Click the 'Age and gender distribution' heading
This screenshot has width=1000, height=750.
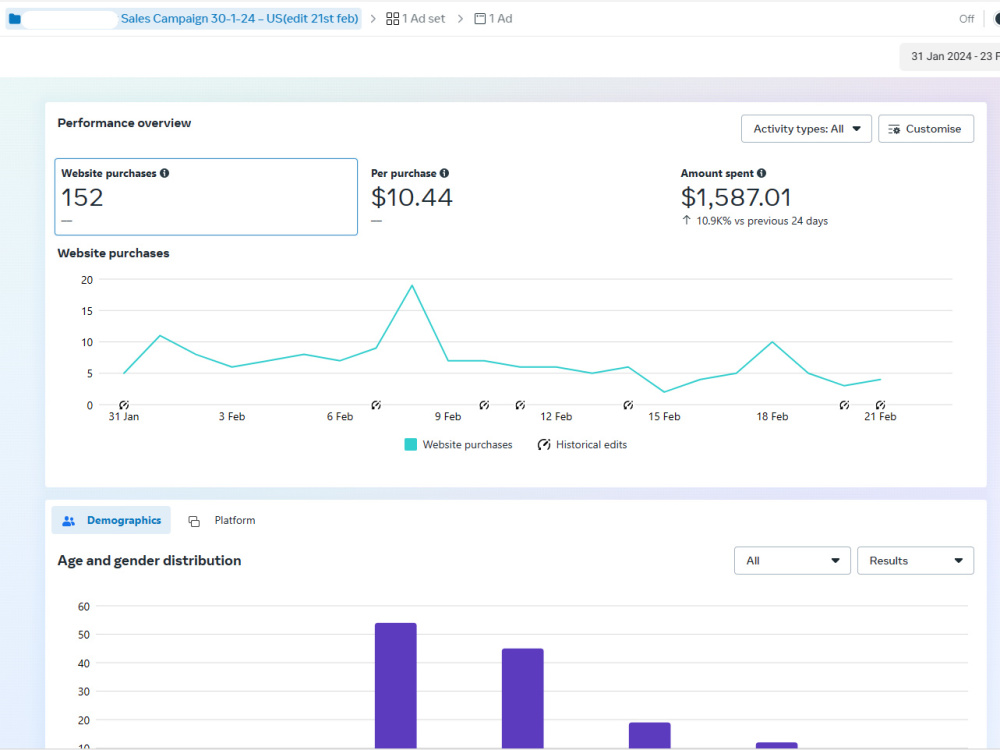[149, 561]
